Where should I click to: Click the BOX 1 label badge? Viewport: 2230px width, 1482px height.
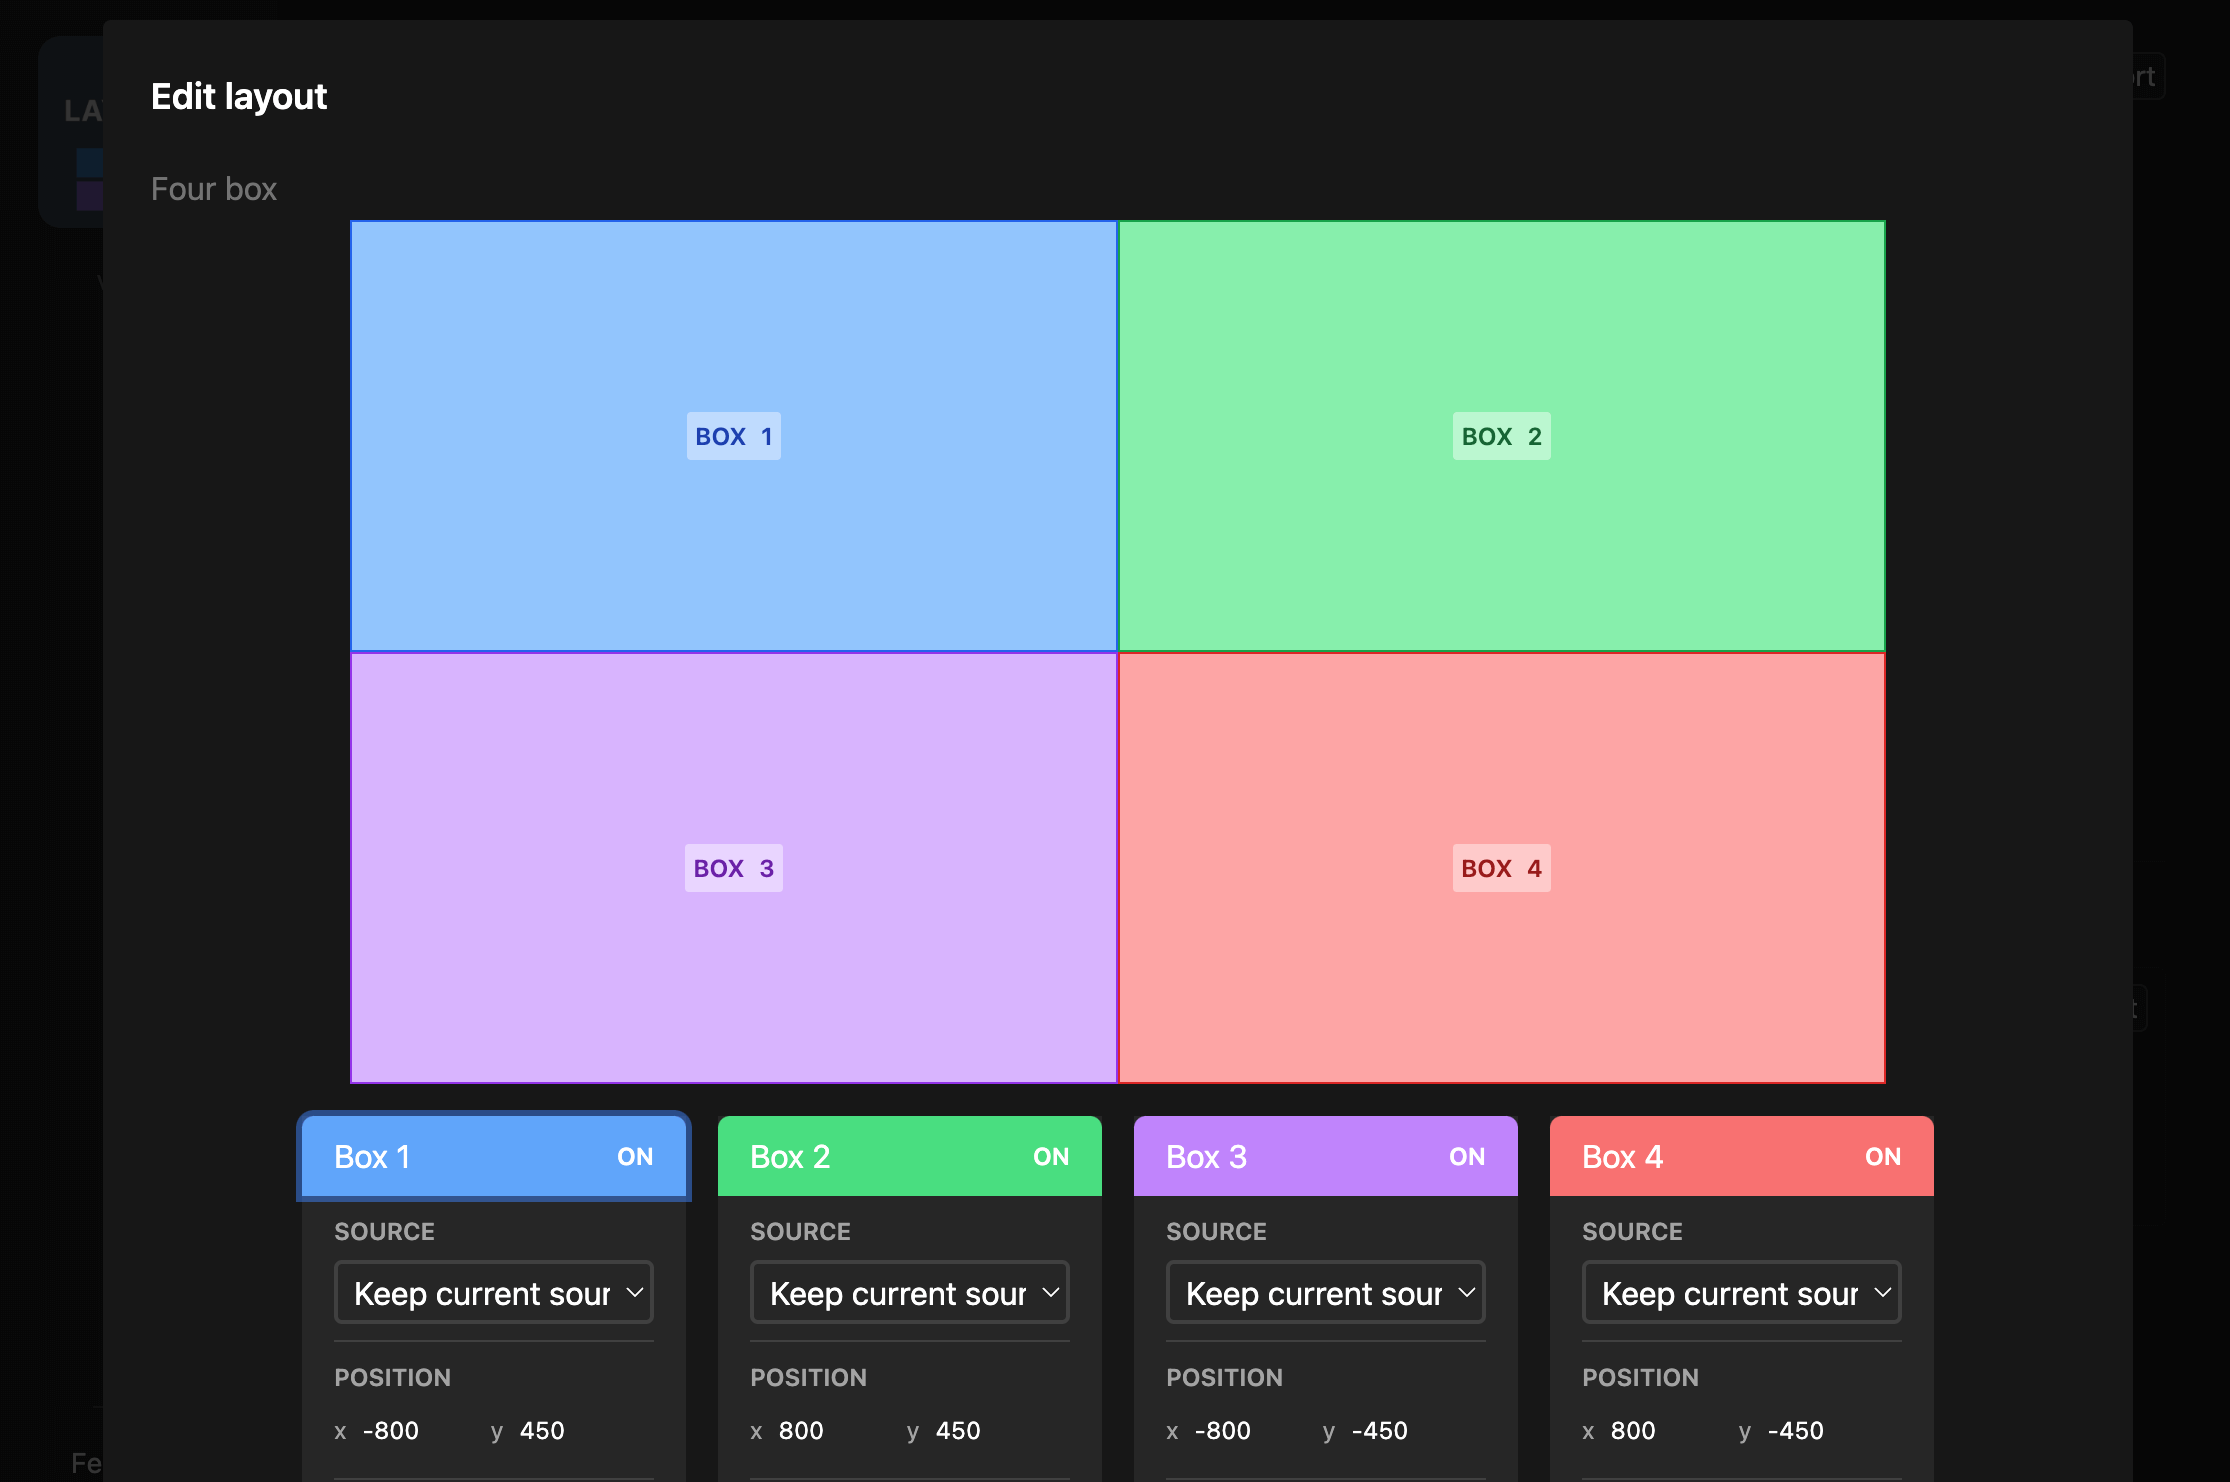point(733,436)
